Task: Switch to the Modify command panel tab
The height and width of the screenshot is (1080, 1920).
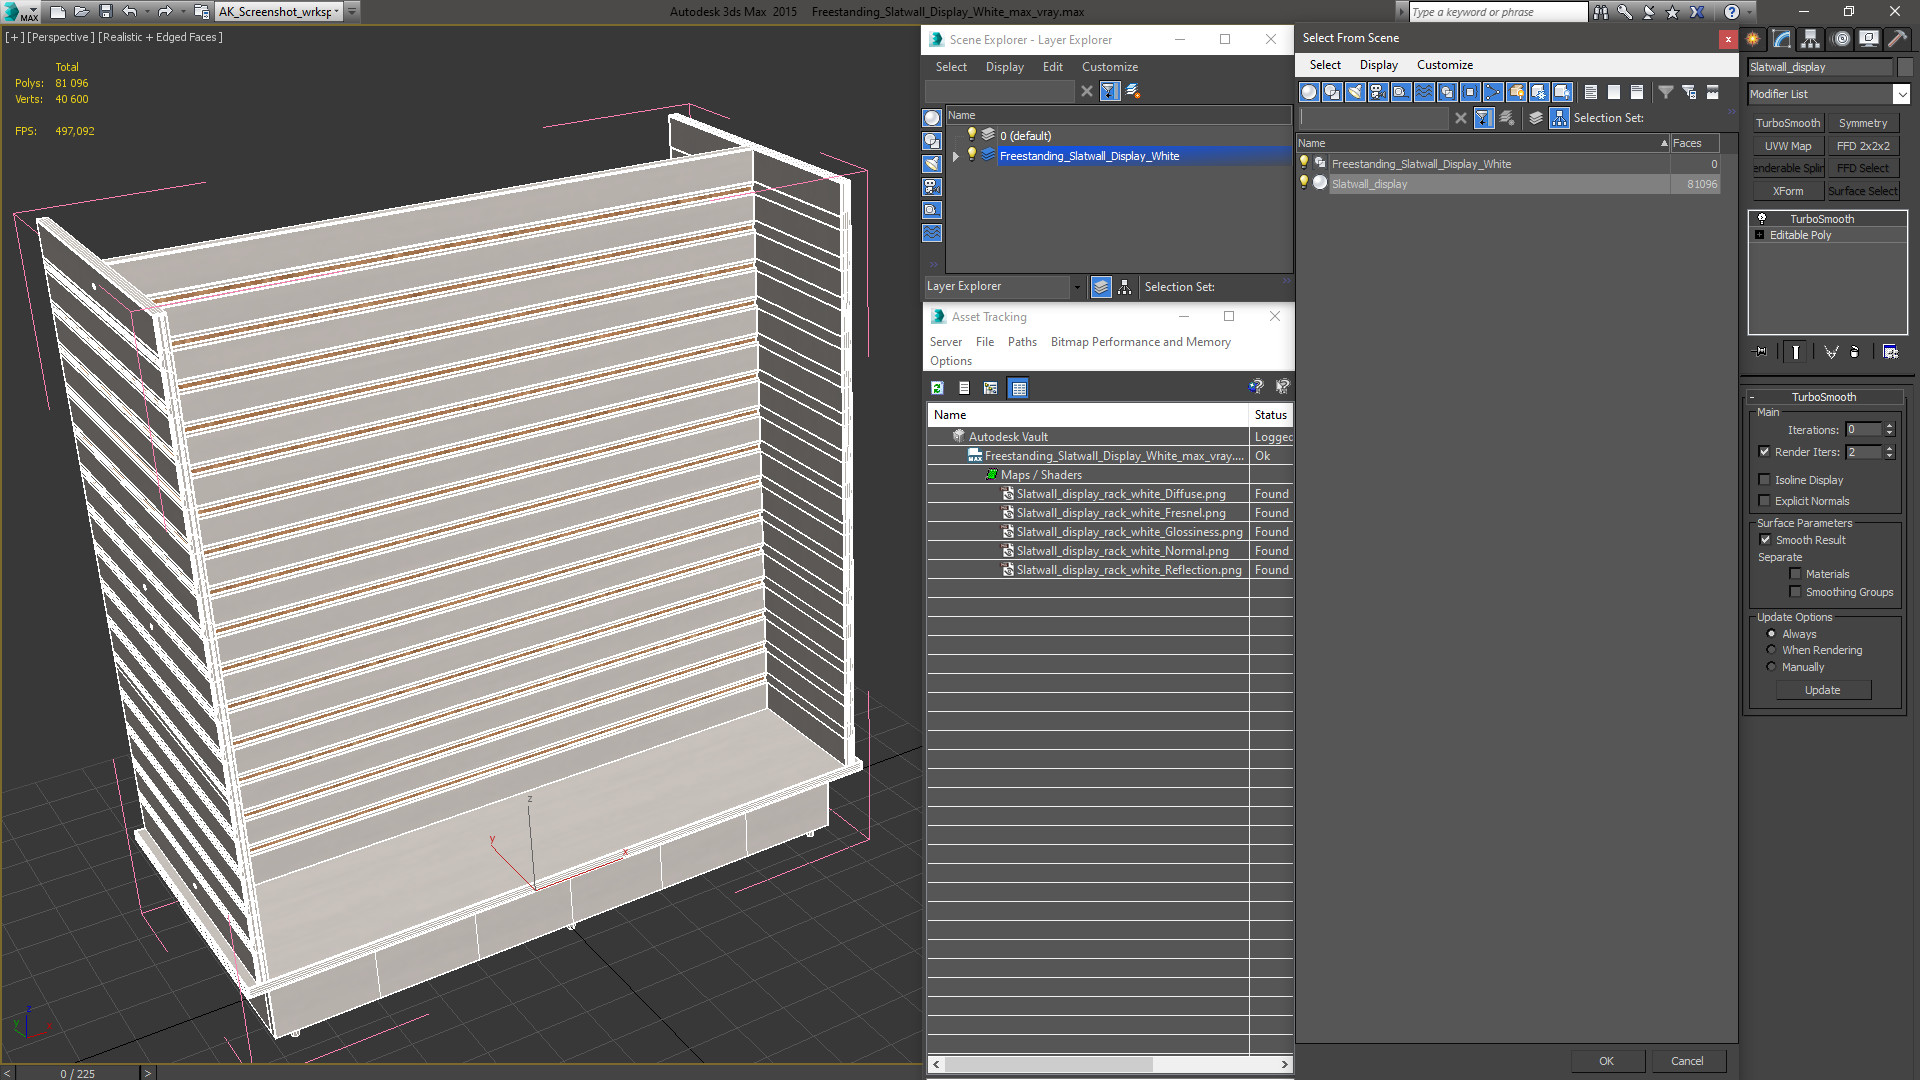Action: point(1782,39)
